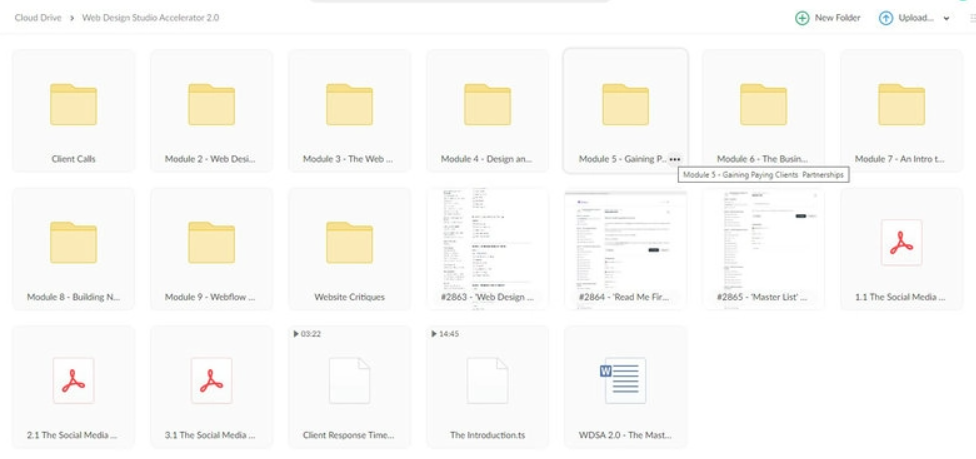Open the Module 6 - The Busin... folder
976x459 pixels.
pyautogui.click(x=764, y=110)
